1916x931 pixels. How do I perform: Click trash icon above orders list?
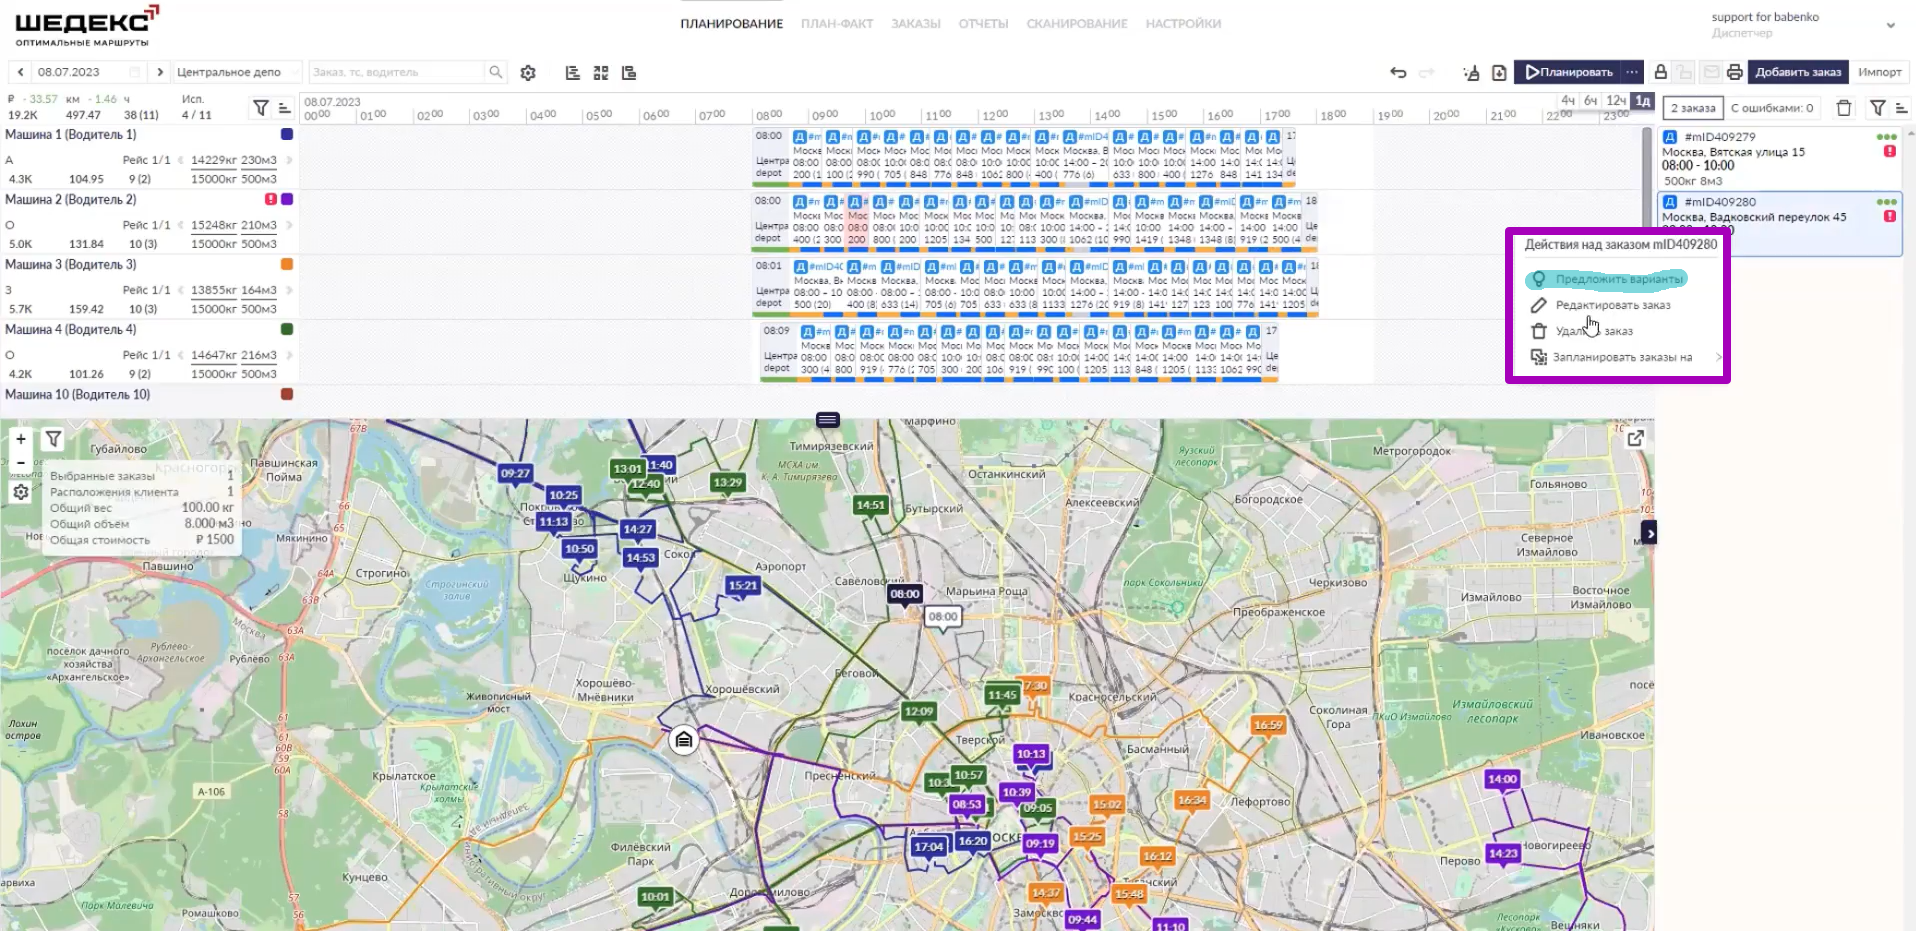point(1844,108)
